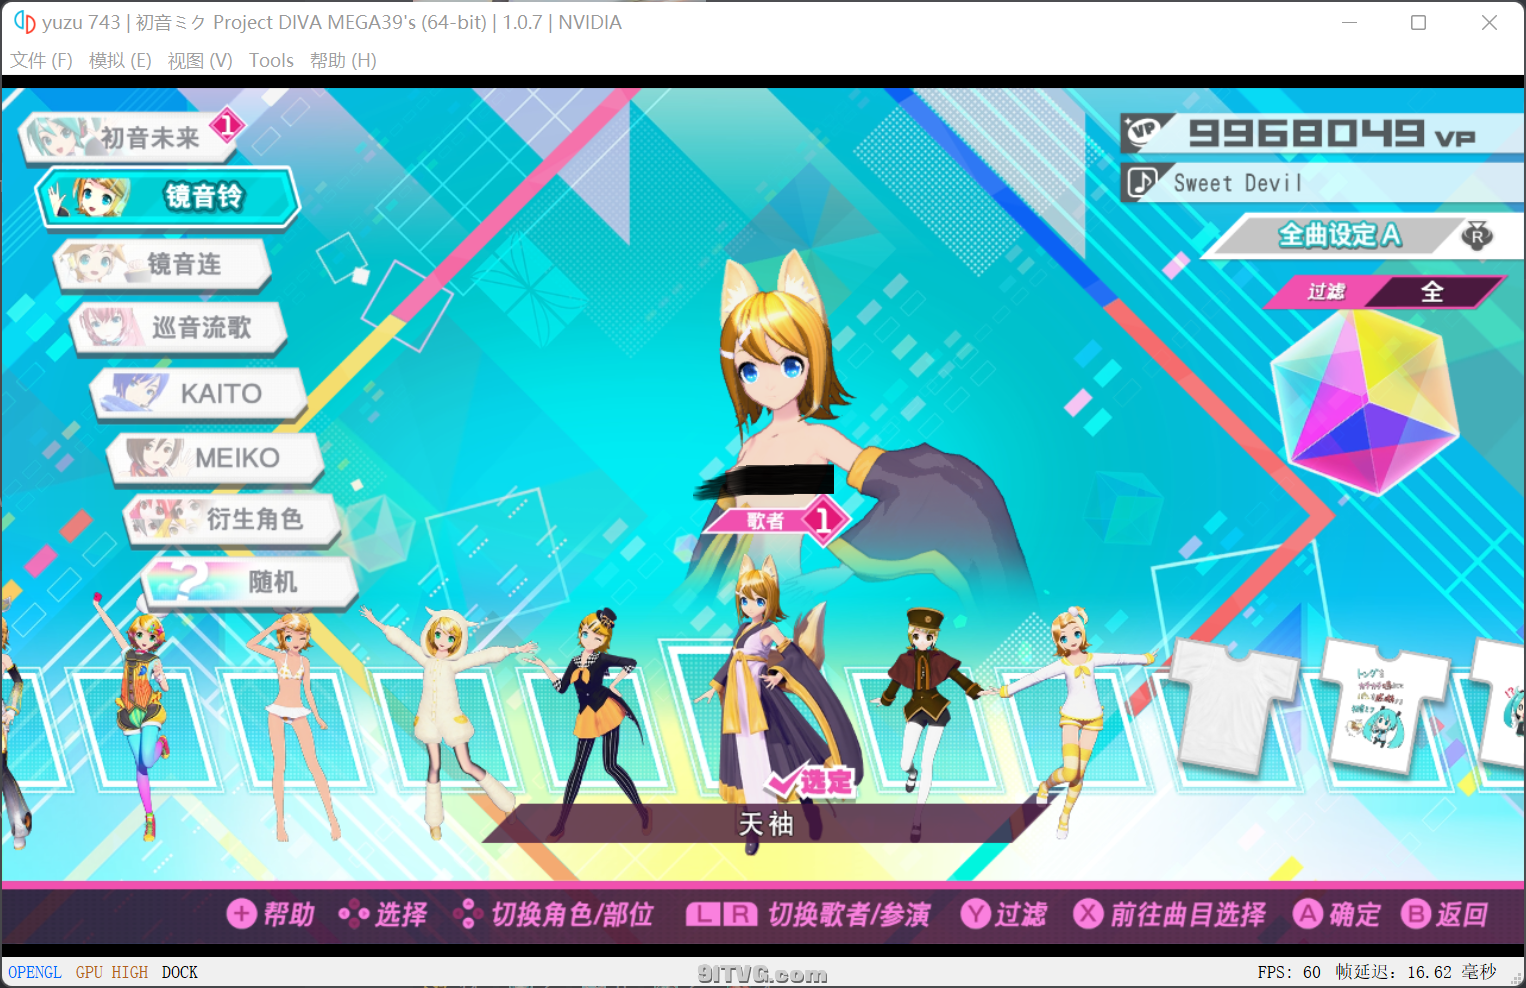Open the 帮助 (H) menu

pyautogui.click(x=343, y=60)
